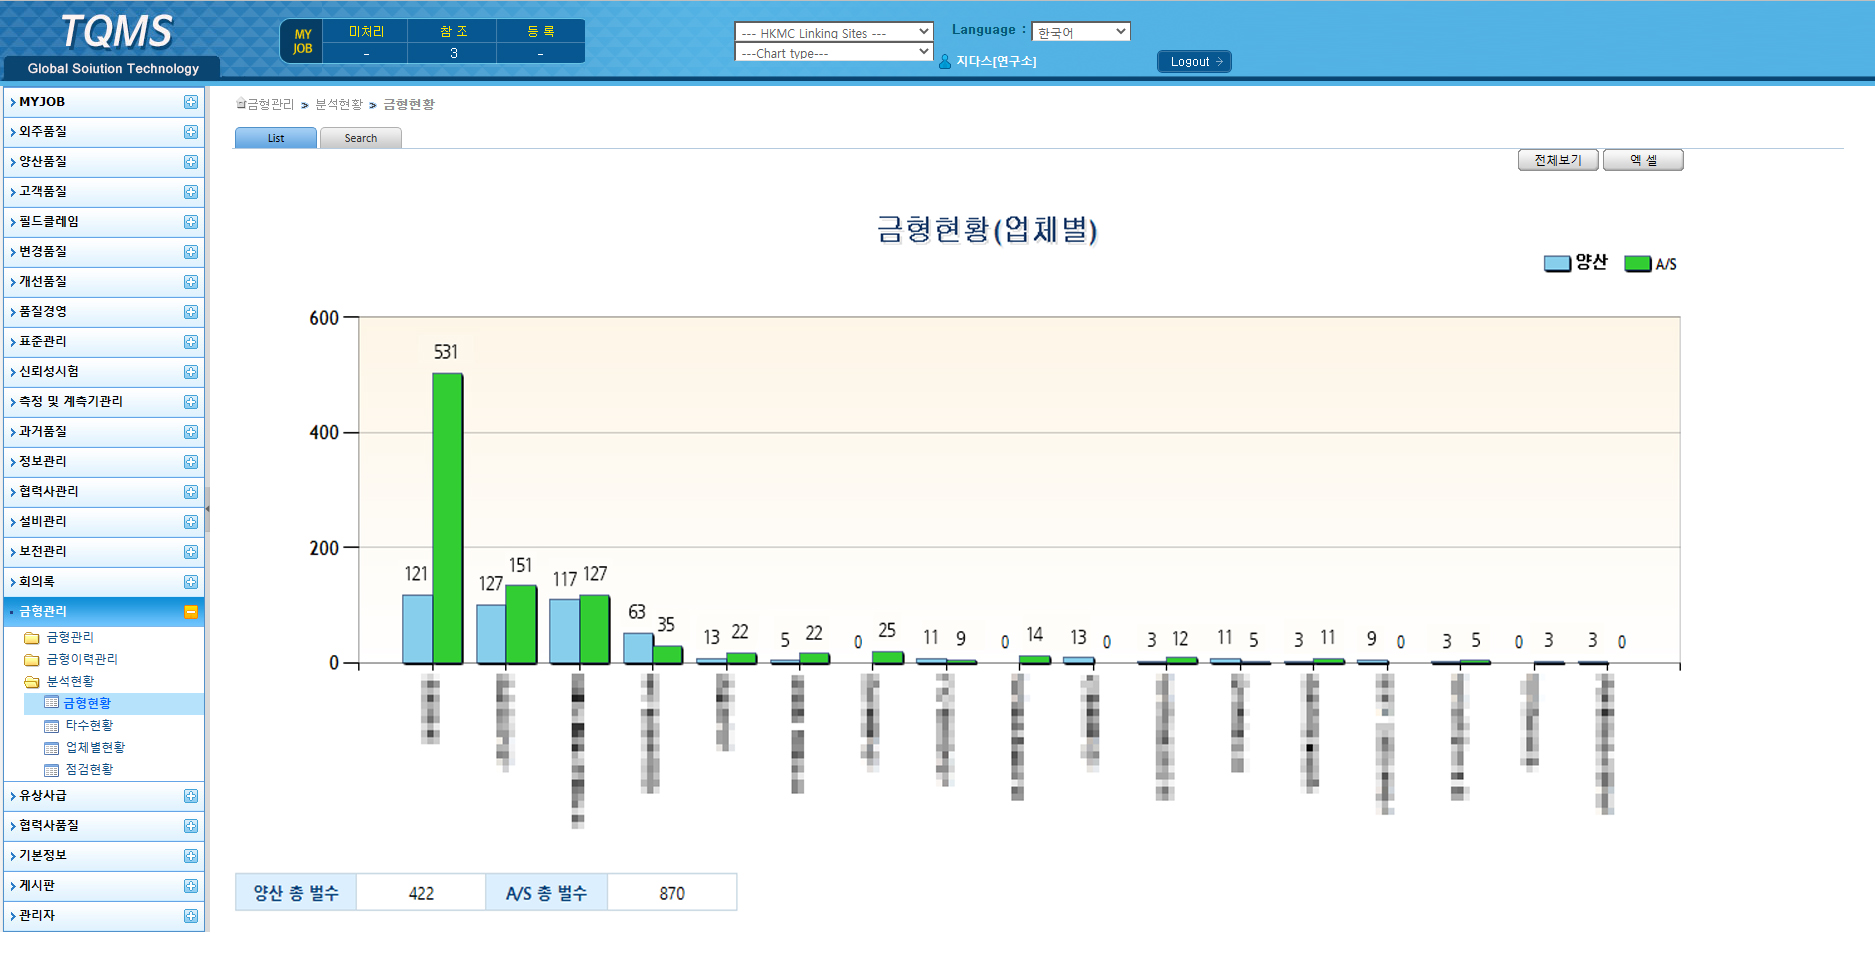
Task: Click plus icon next to 보전관리
Action: coord(191,552)
